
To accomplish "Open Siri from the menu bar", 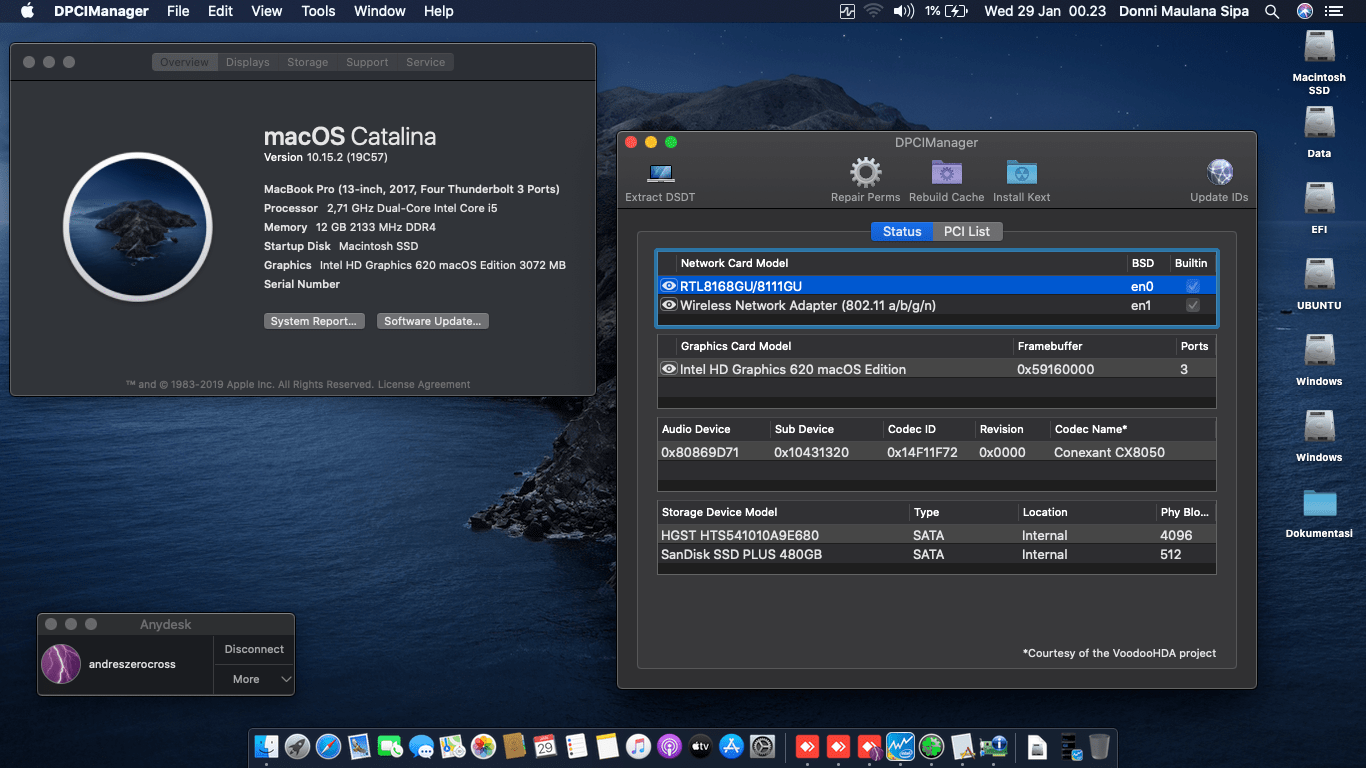I will point(1304,11).
